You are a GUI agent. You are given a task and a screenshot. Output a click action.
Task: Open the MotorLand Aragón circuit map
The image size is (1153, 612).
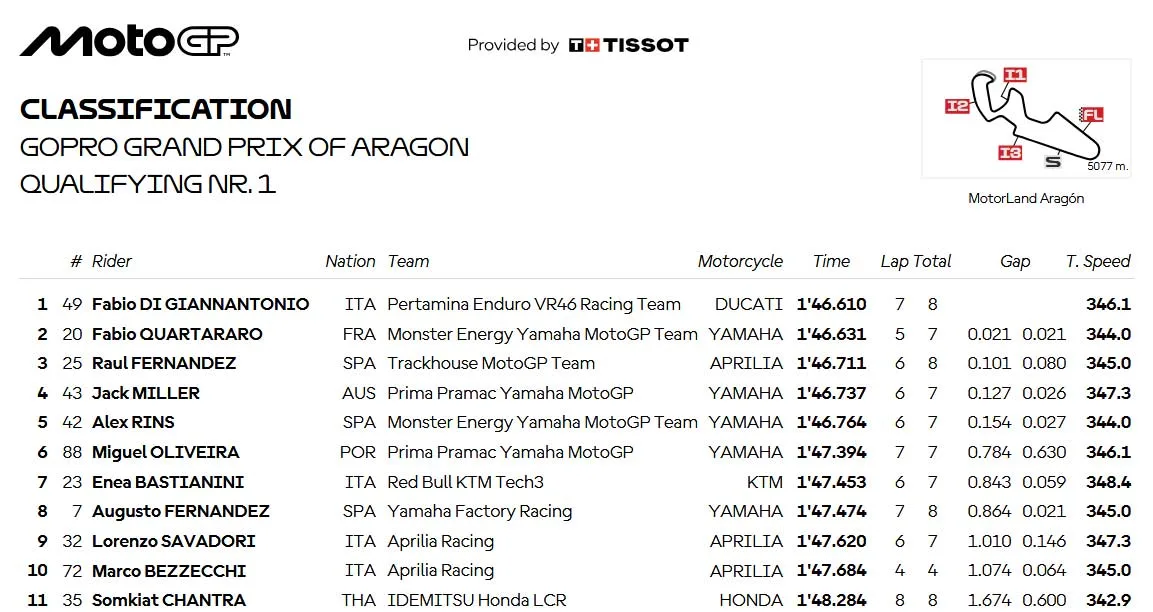coord(1027,118)
